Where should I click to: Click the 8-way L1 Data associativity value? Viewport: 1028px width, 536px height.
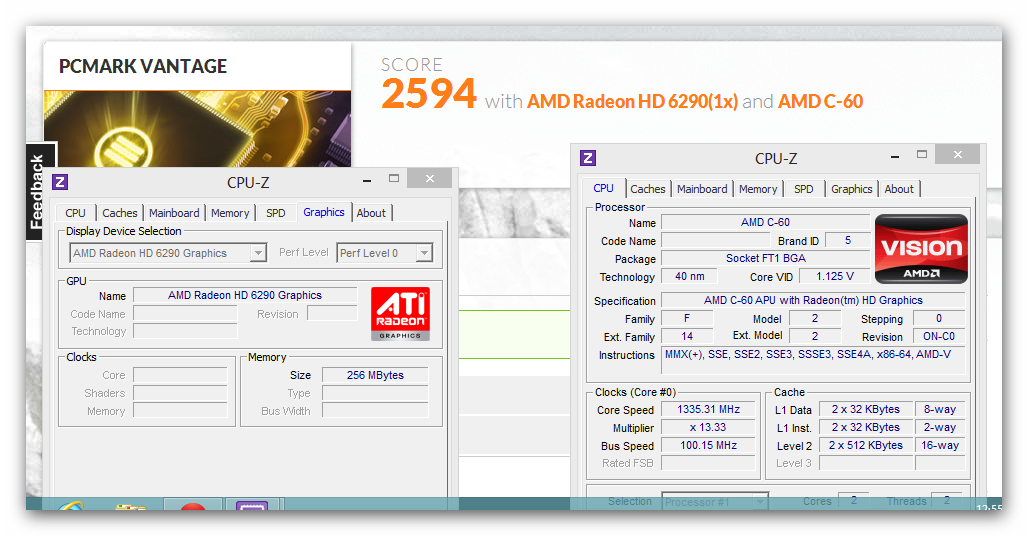(939, 410)
